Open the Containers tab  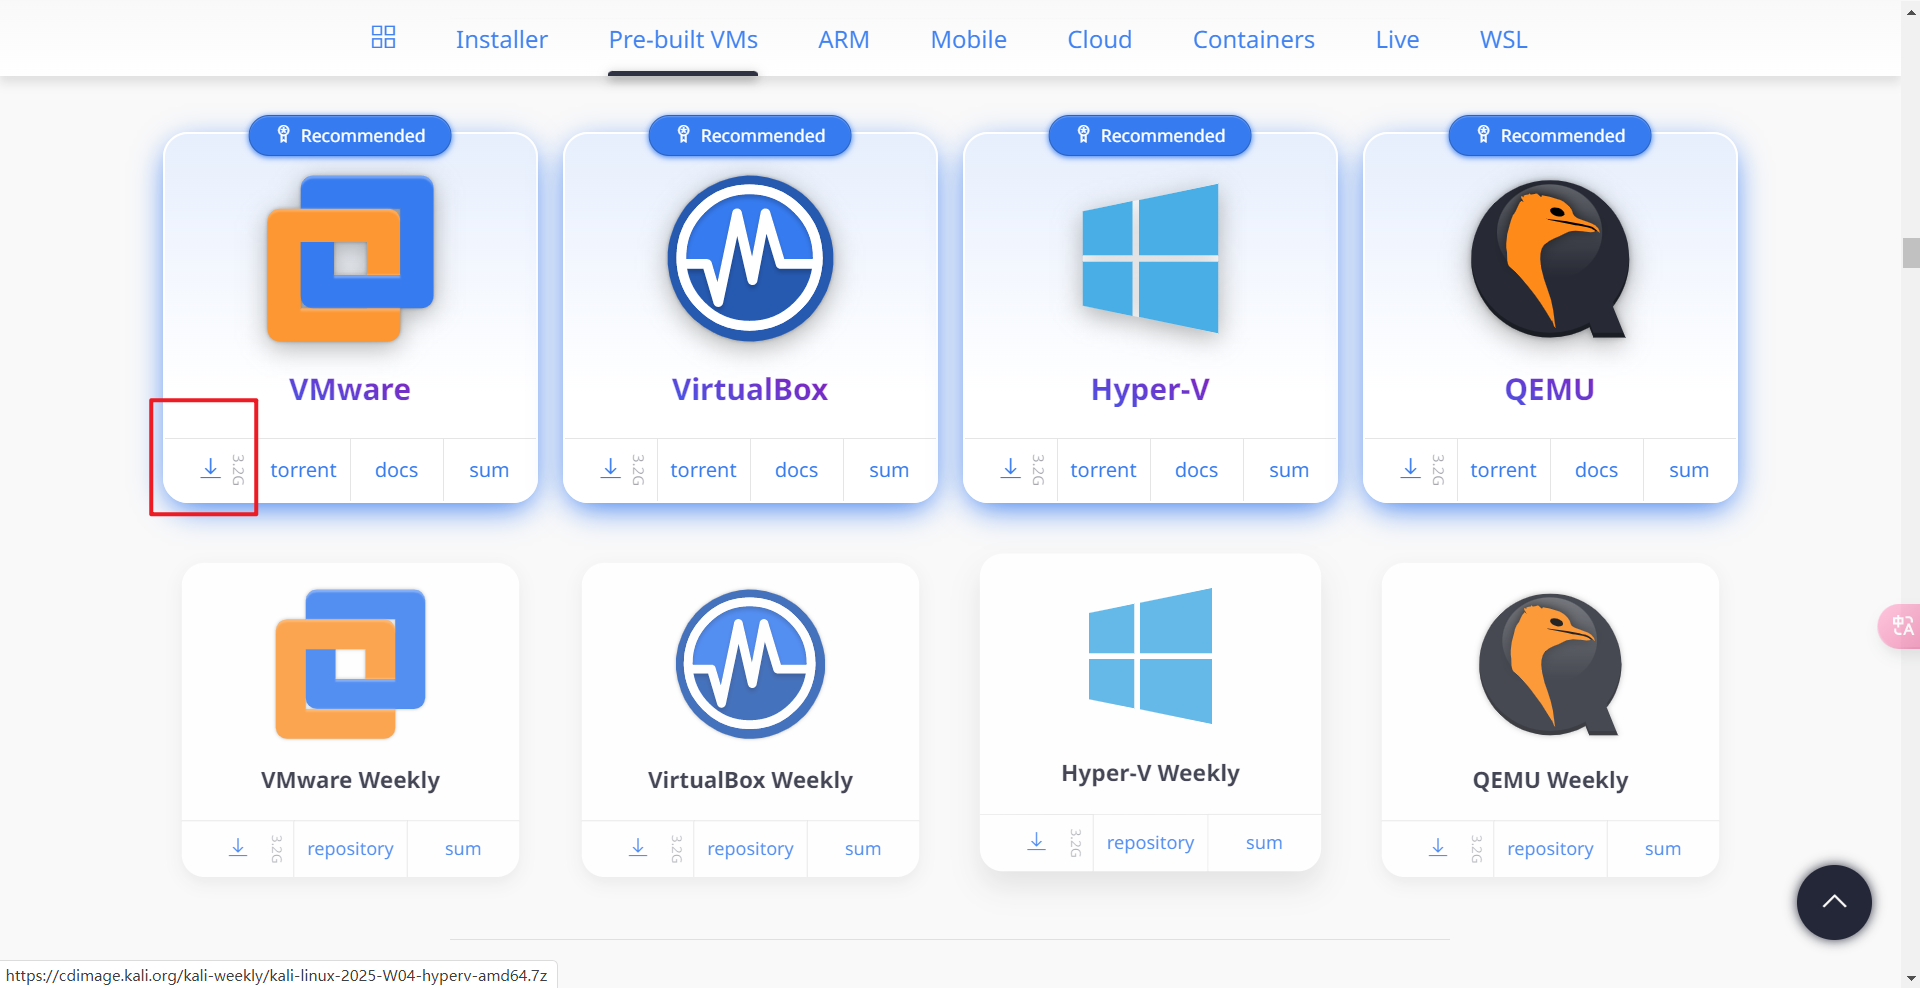coord(1253,39)
